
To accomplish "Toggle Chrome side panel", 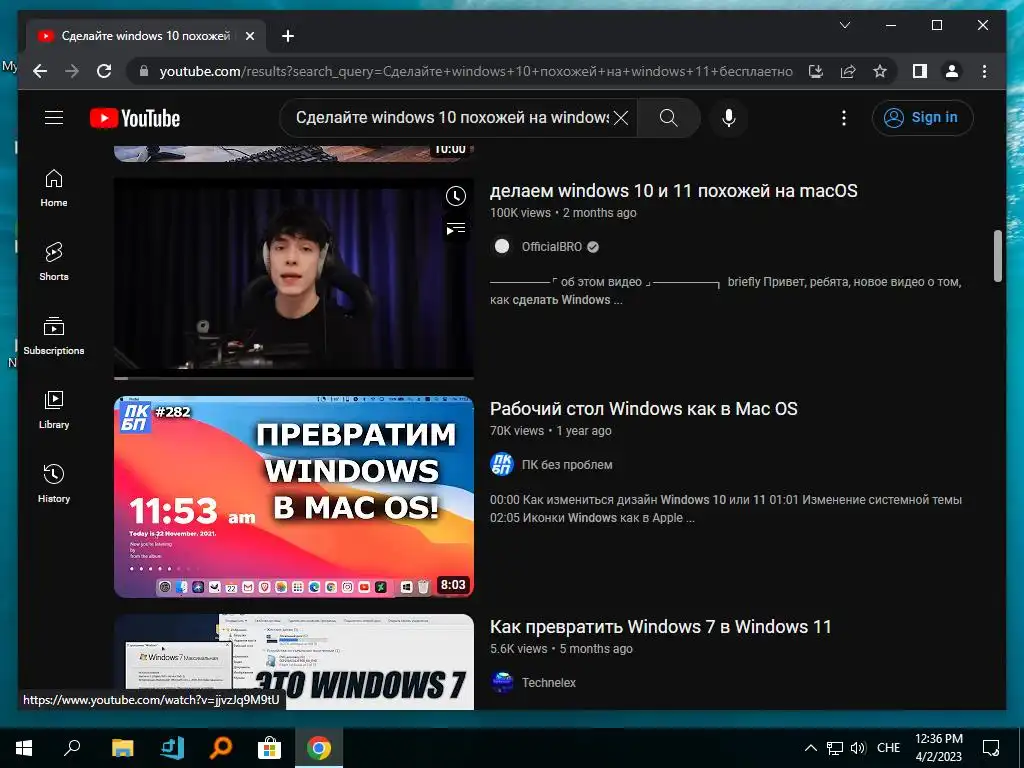I will [x=920, y=71].
